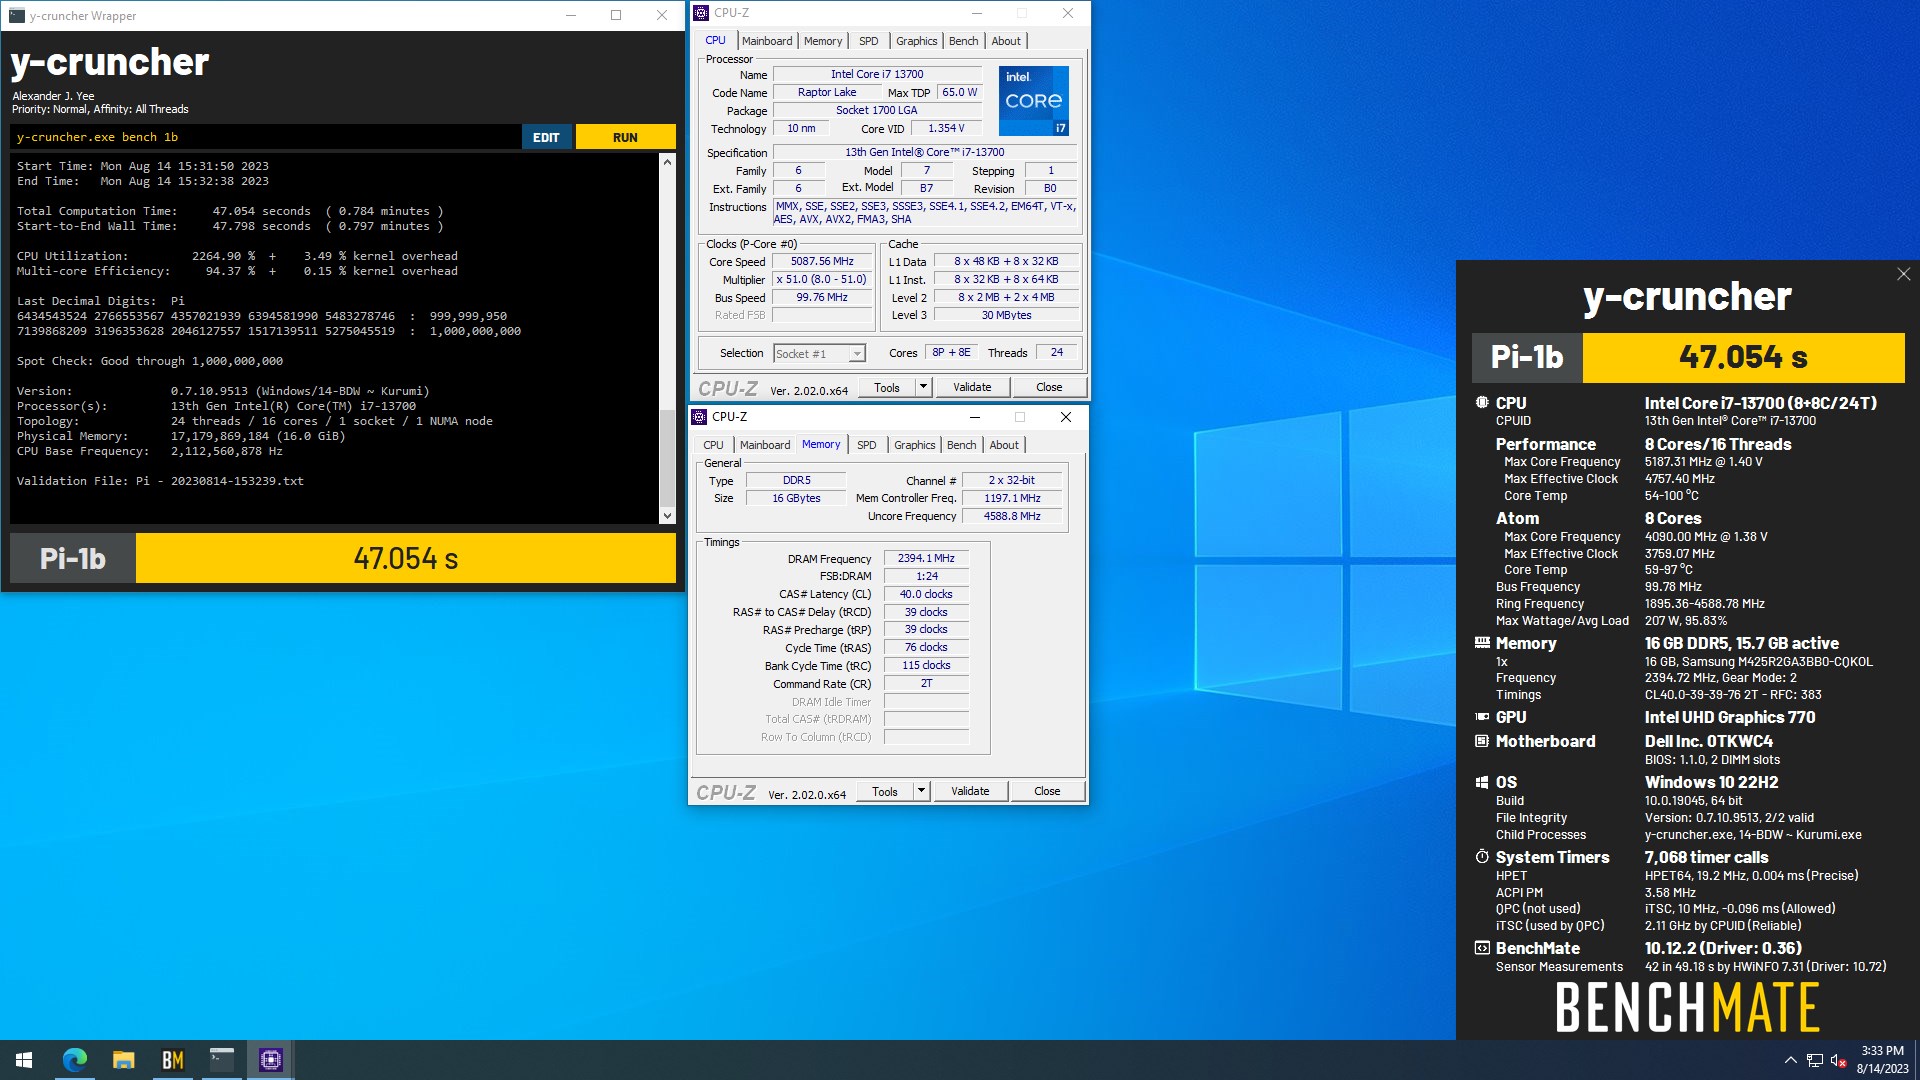
Task: Switch to Mainboard tab in upper CPU-Z
Action: click(767, 41)
